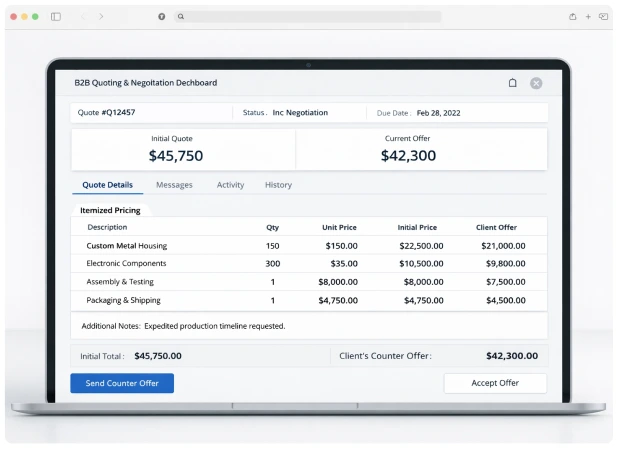This screenshot has width=618, height=449.
Task: Open the Activity tab
Action: coord(231,185)
